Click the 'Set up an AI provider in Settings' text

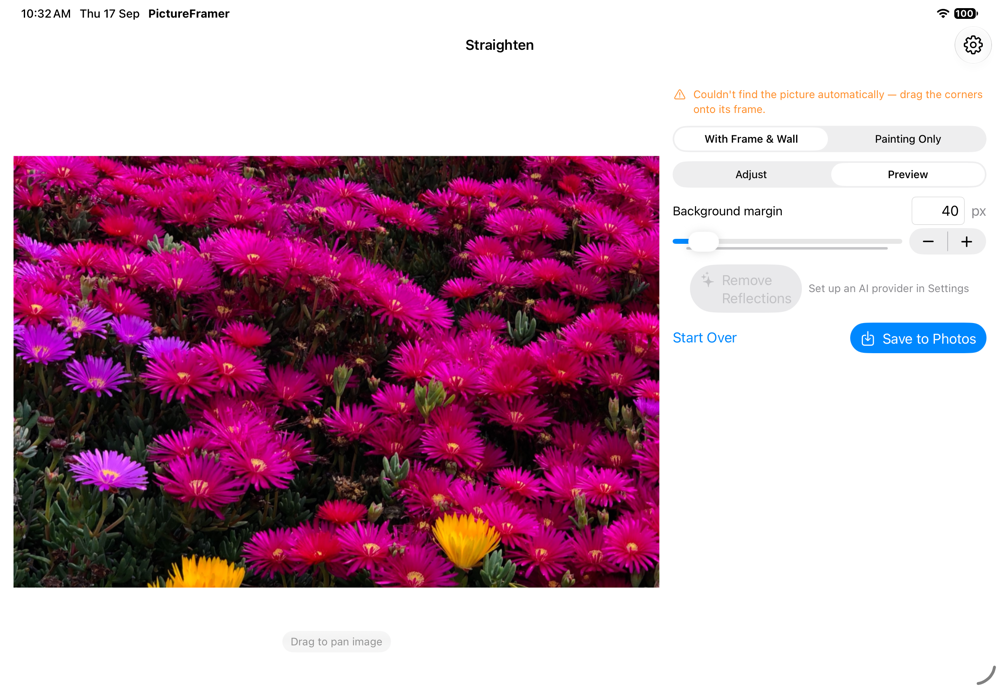point(888,288)
